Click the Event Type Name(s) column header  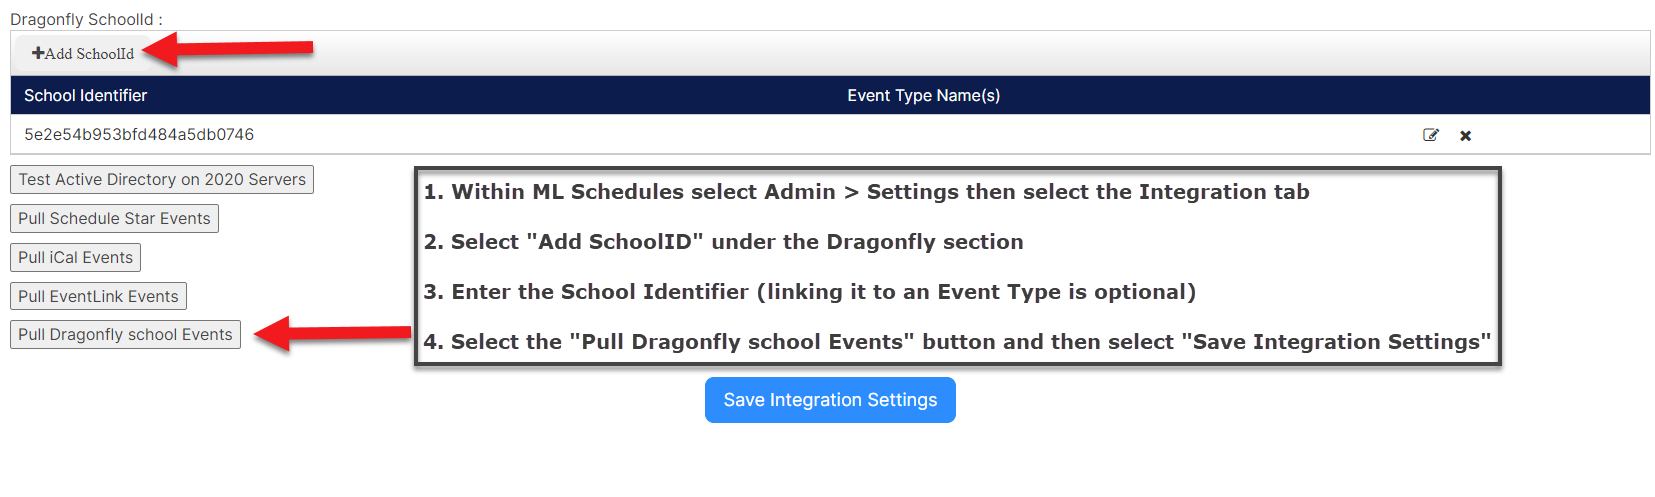pos(923,96)
